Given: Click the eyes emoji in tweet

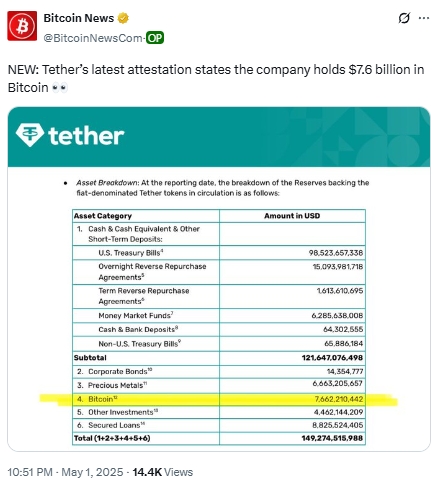Looking at the screenshot, I should click(x=60, y=88).
